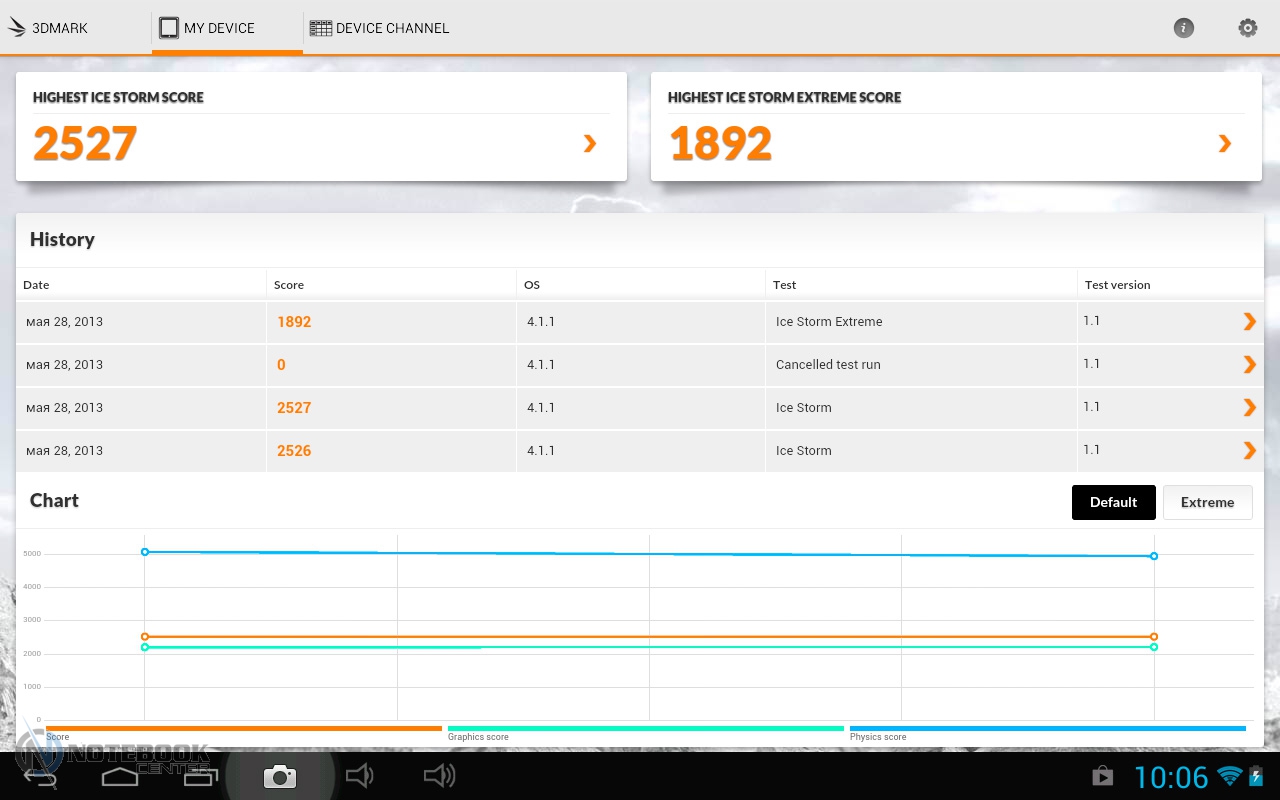
Task: Tap the volume down speaker icon
Action: (x=359, y=776)
